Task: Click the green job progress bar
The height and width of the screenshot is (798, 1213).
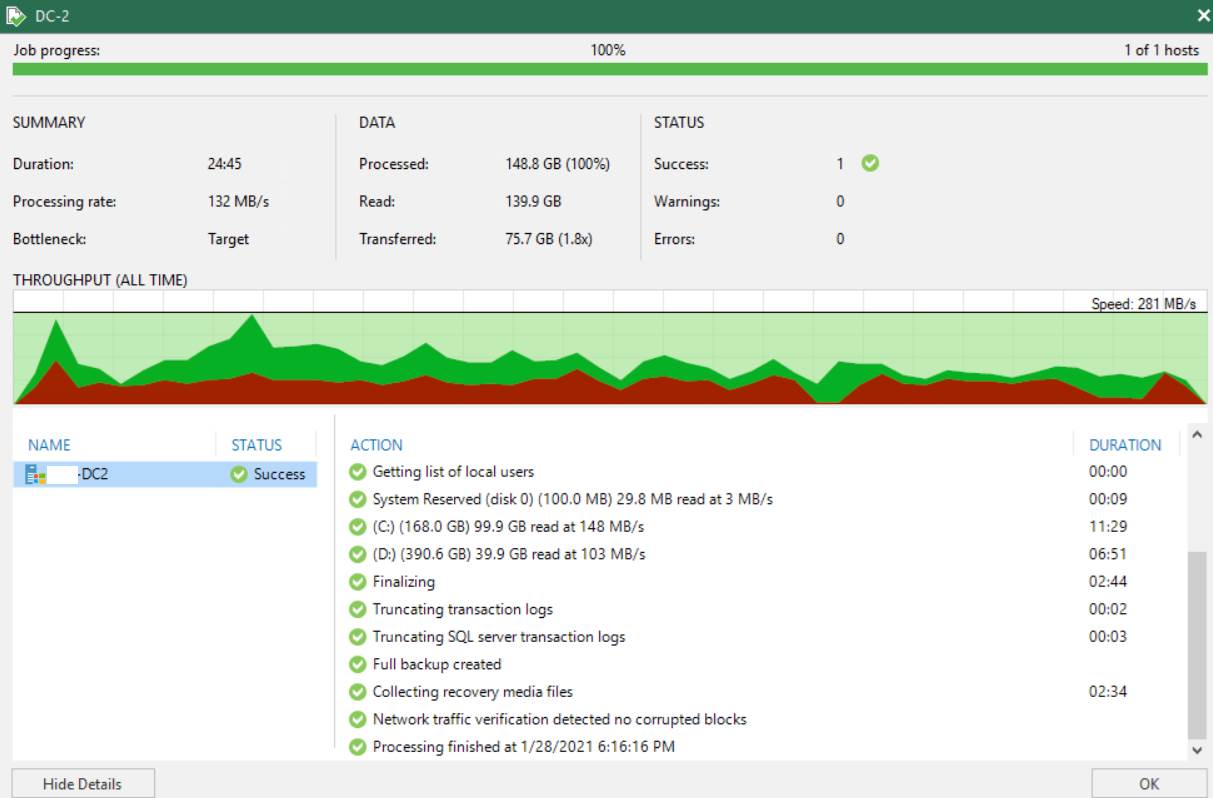Action: 606,69
